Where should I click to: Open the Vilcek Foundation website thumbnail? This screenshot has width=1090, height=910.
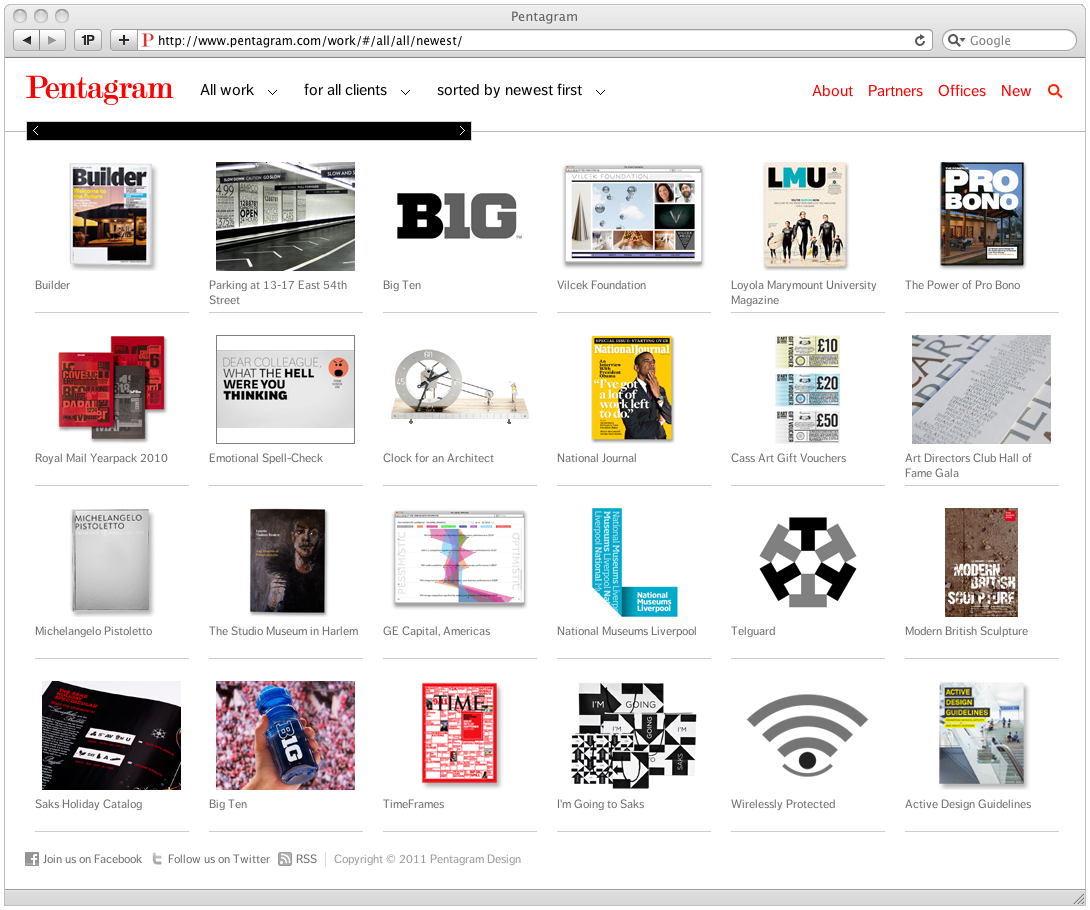(633, 216)
